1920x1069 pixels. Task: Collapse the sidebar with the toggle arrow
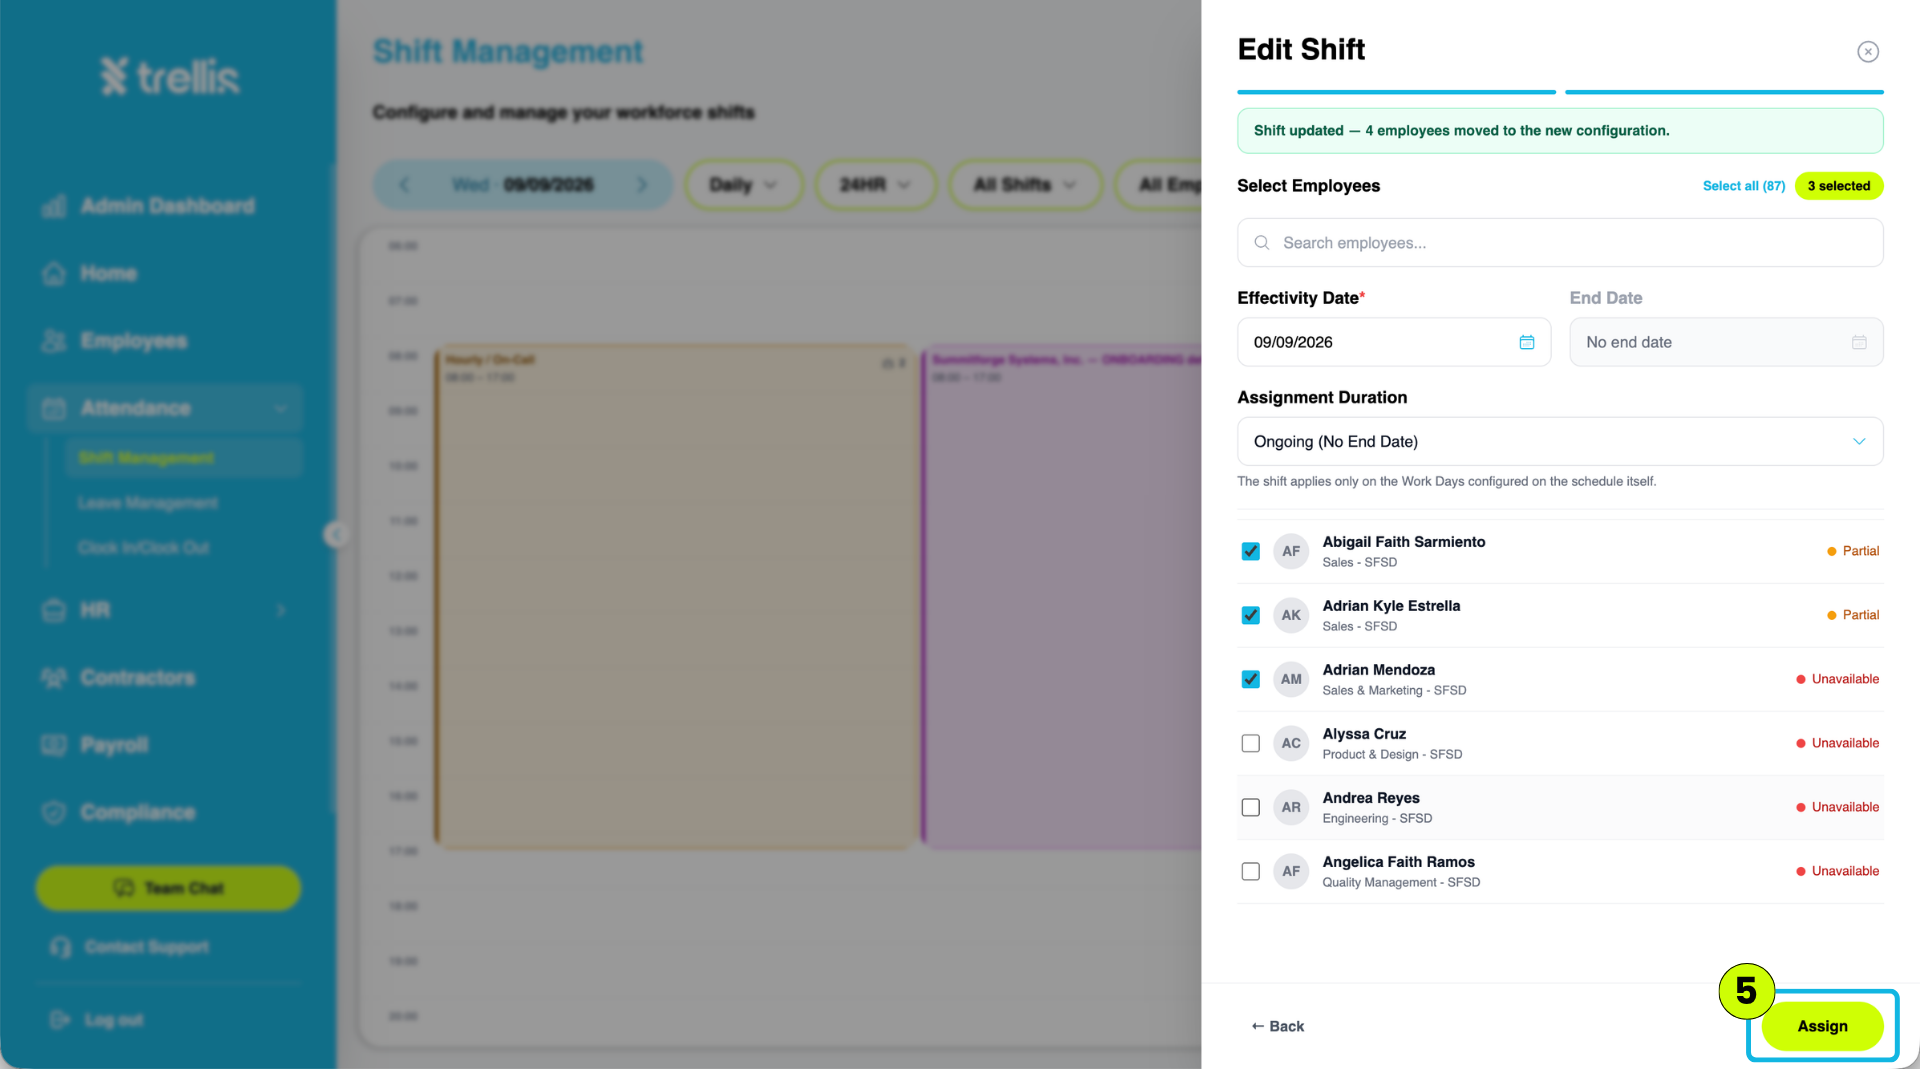(336, 534)
